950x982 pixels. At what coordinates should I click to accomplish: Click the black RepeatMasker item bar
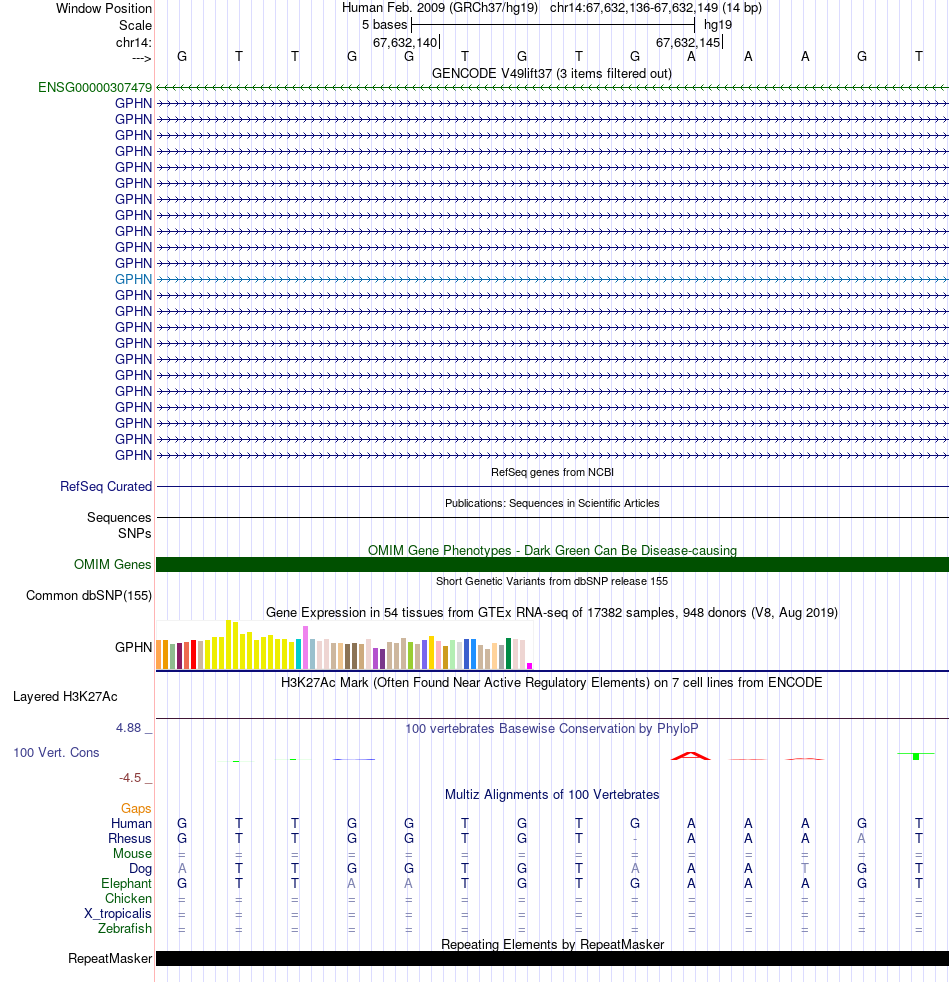[552, 959]
